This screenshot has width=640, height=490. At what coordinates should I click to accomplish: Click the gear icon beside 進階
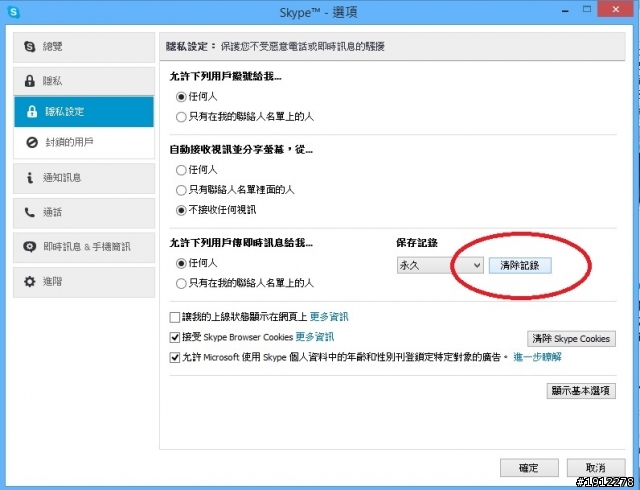click(29, 281)
